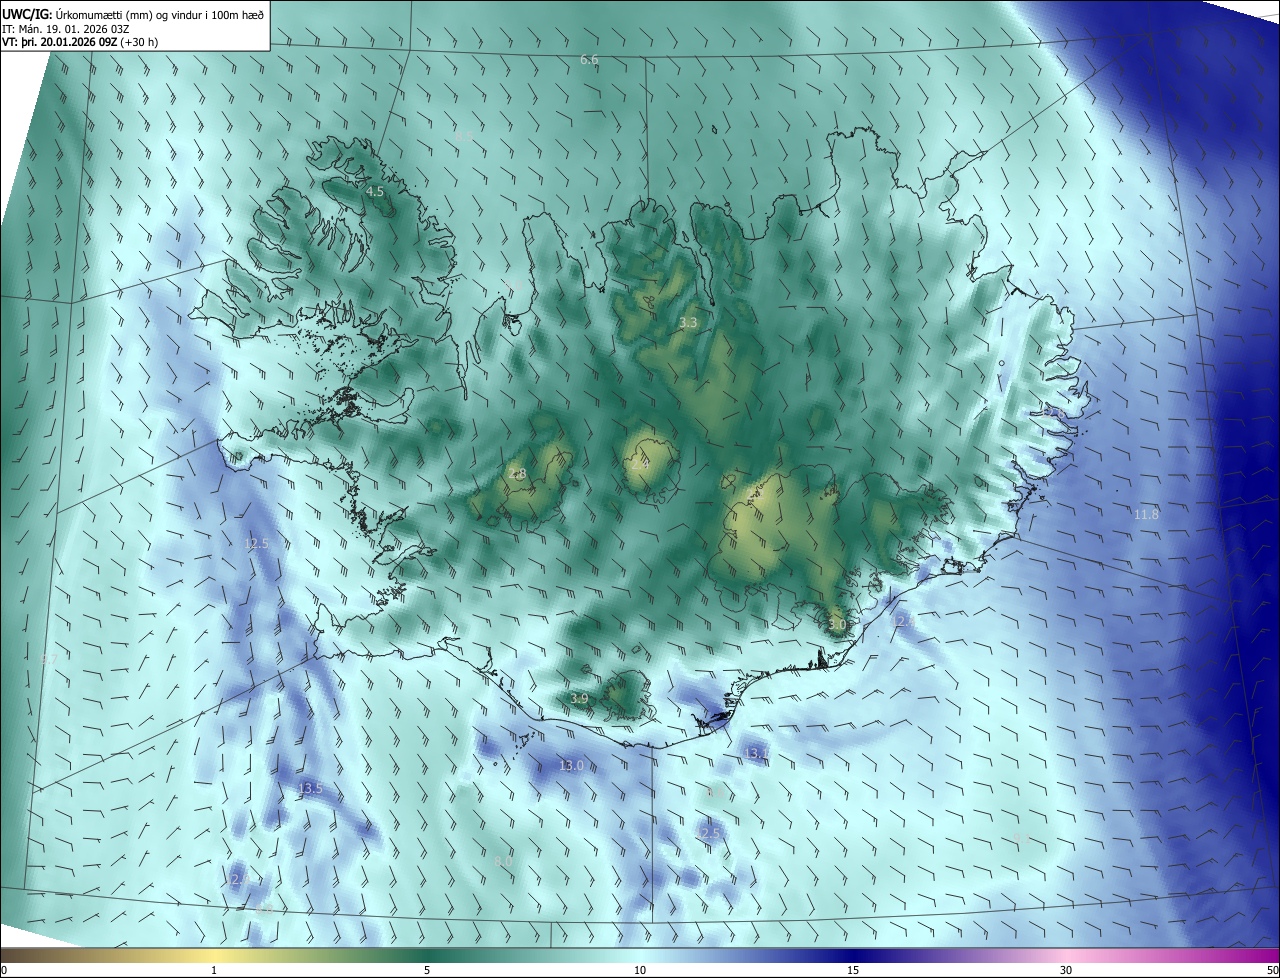1280x978 pixels.
Task: Click the 2.8 value on the western glacier
Action: [x=517, y=474]
